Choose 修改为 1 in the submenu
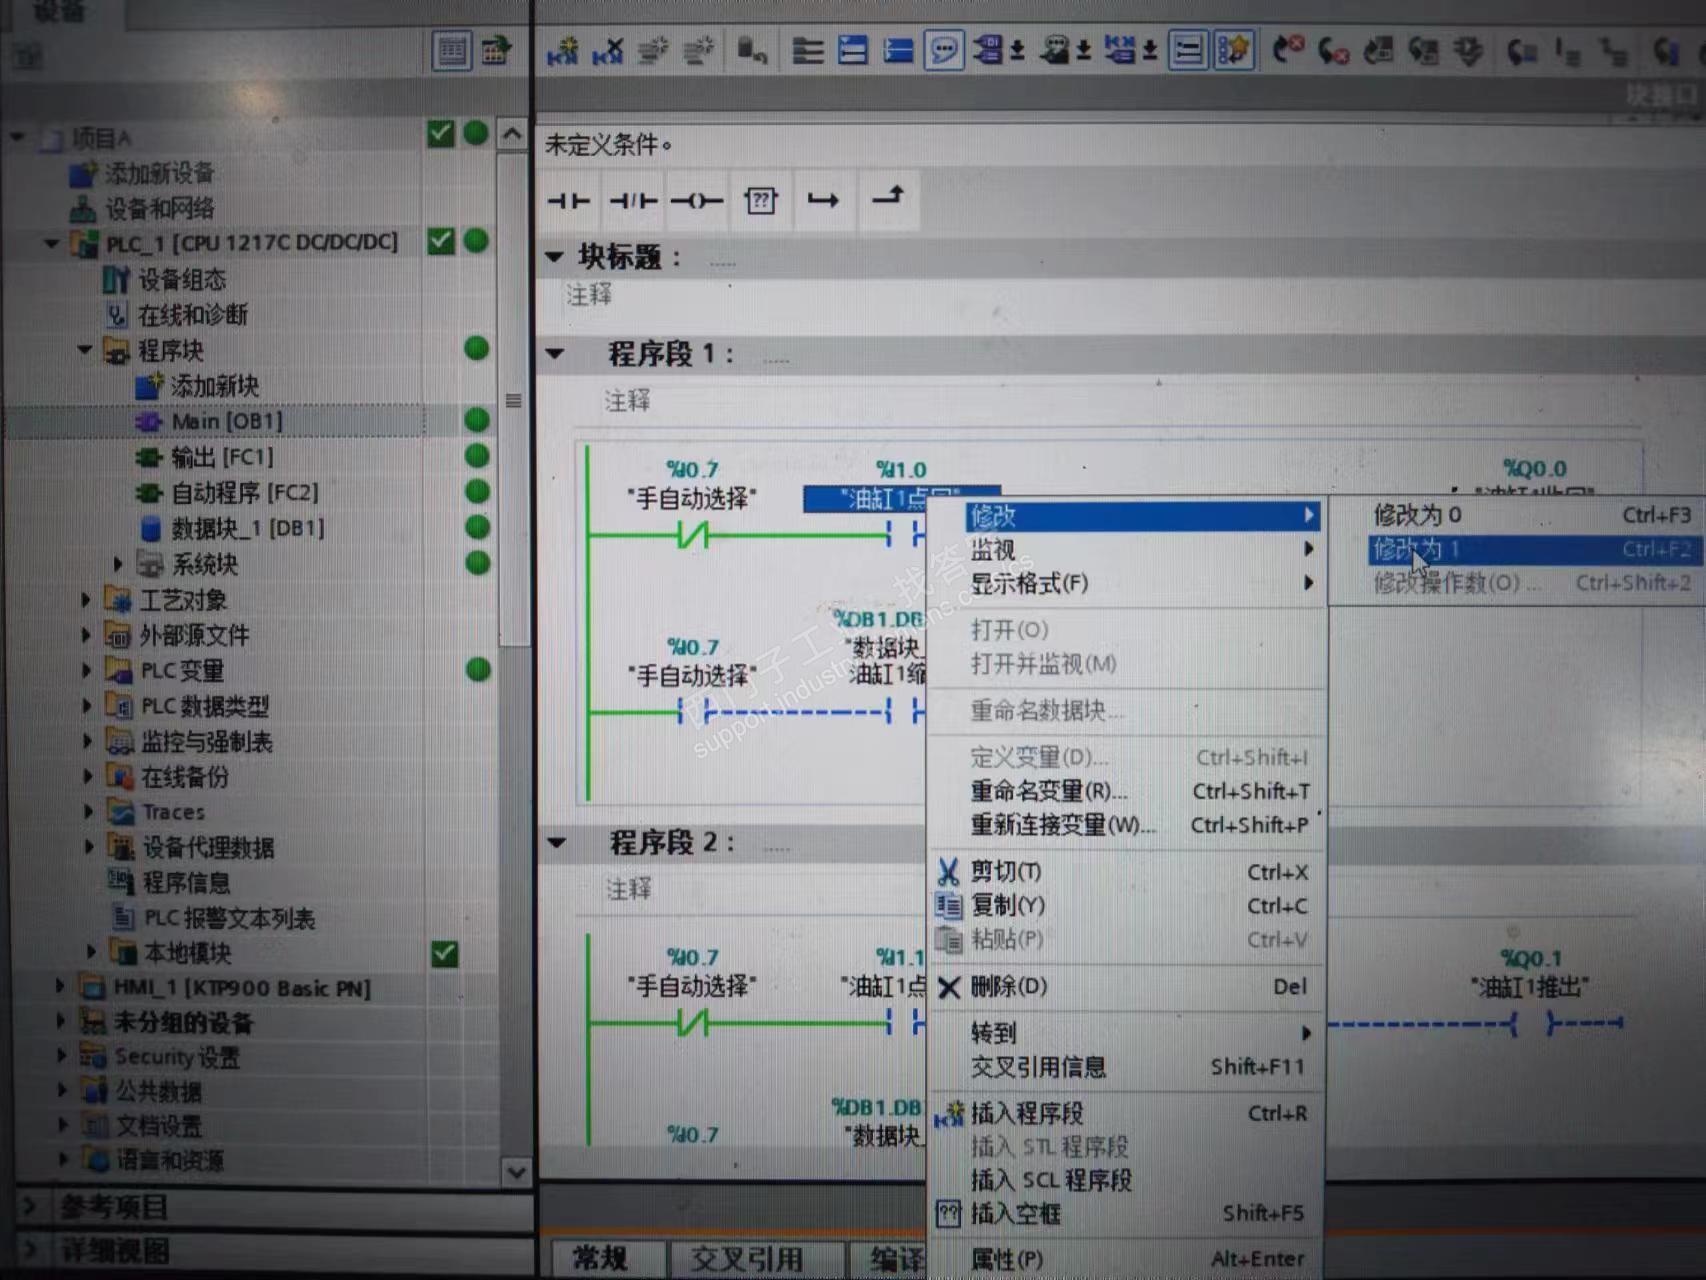This screenshot has height=1280, width=1706. [x=1533, y=549]
